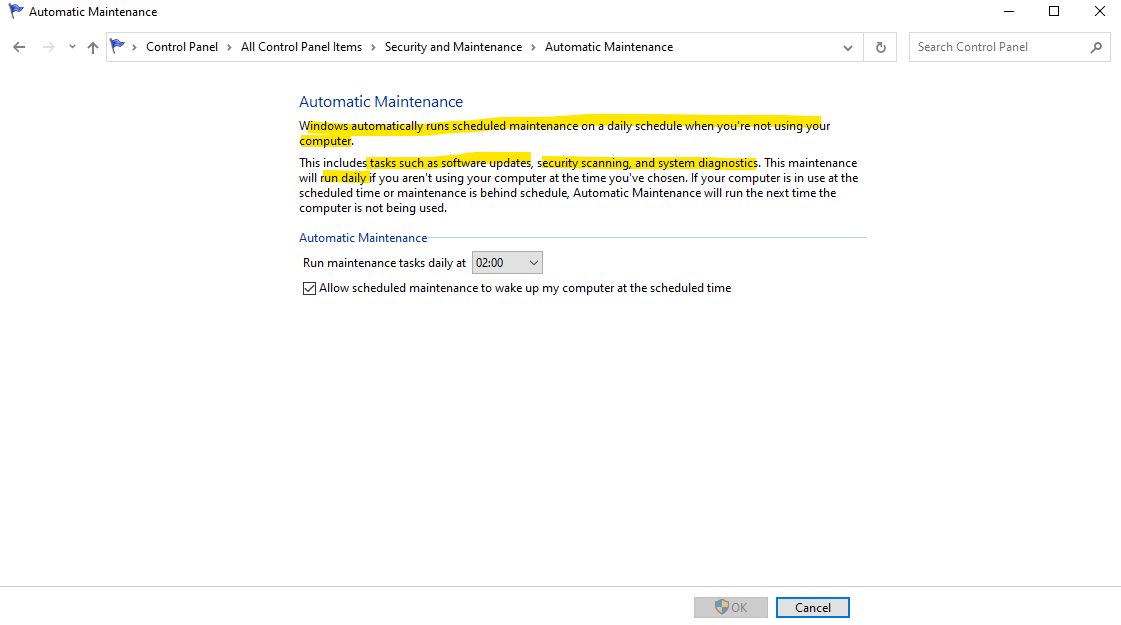
Task: Click the flag icon in address bar
Action: coord(118,47)
